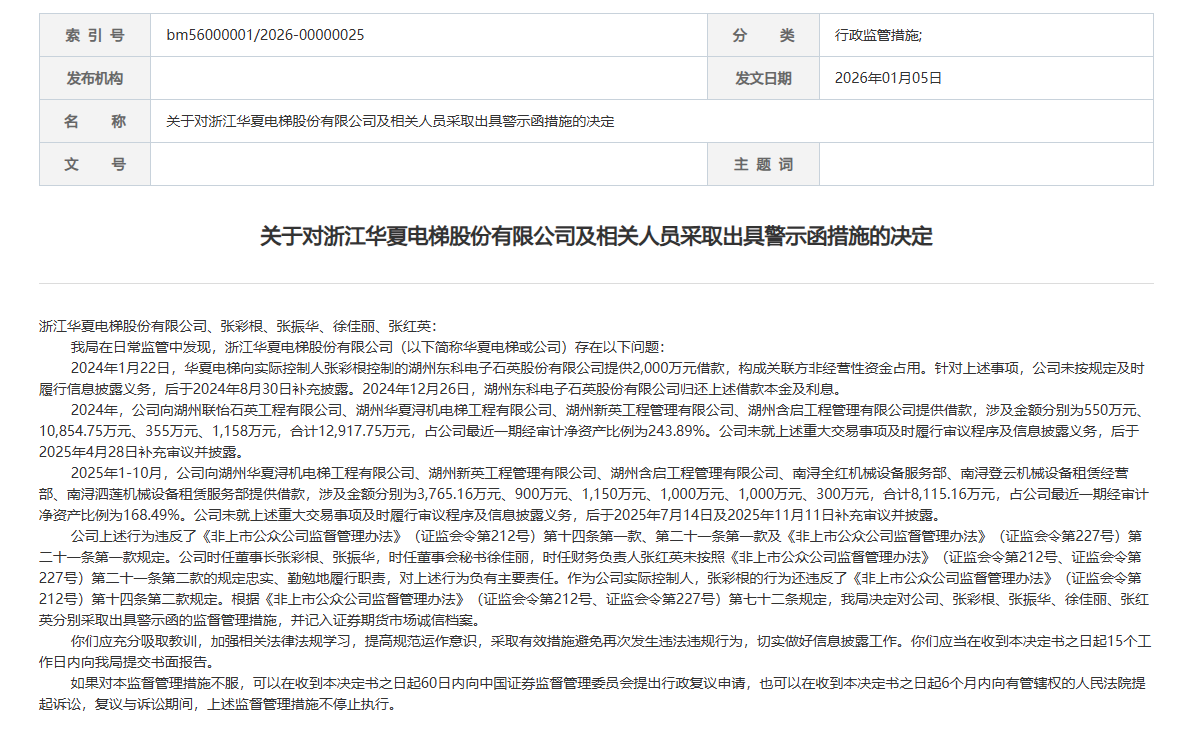Click the document name in the 名称 row
Screen dimensions: 1186x732
(x=390, y=121)
